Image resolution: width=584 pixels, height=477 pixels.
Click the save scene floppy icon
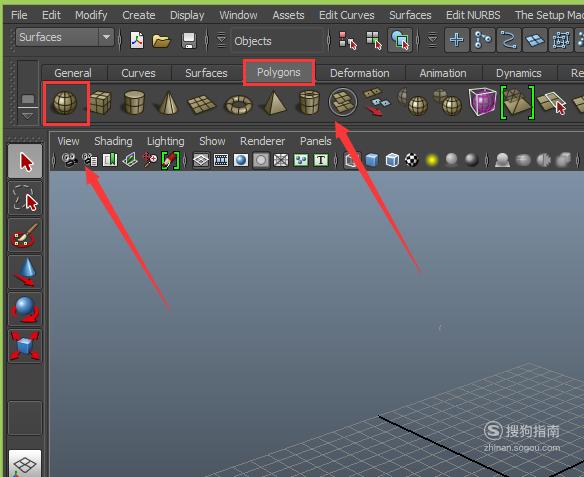click(x=189, y=41)
